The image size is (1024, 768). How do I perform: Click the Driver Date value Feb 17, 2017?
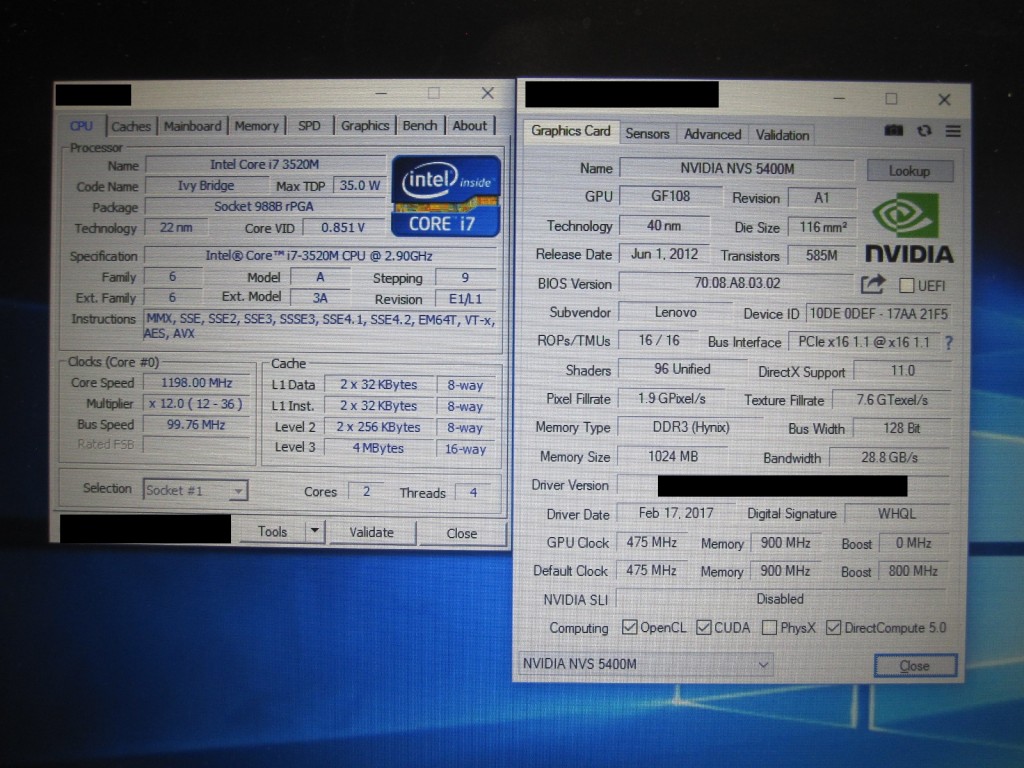(x=676, y=513)
